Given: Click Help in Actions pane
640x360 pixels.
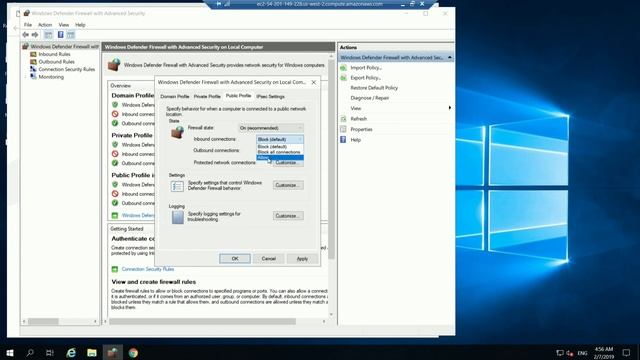Looking at the screenshot, I should pyautogui.click(x=356, y=140).
